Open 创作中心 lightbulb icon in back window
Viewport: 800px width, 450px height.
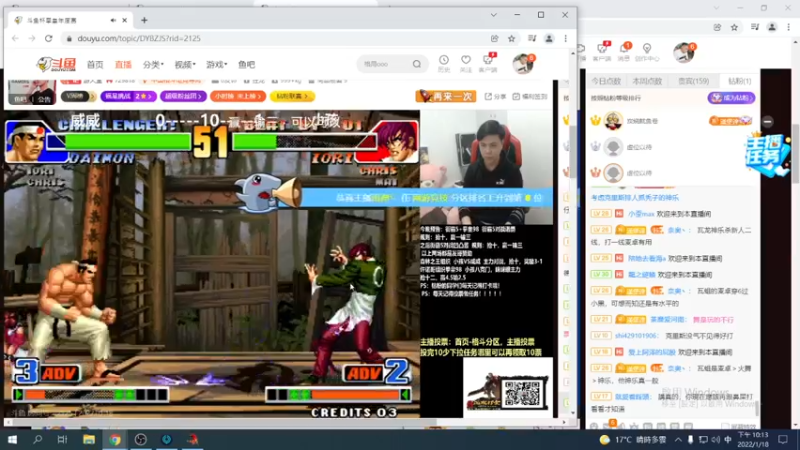[x=647, y=52]
